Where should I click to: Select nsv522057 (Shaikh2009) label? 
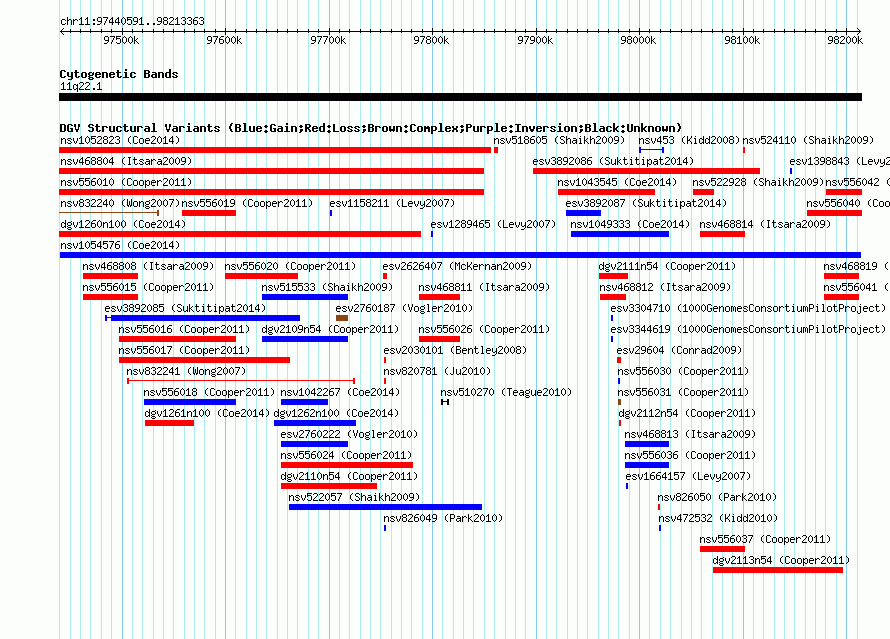pyautogui.click(x=354, y=497)
